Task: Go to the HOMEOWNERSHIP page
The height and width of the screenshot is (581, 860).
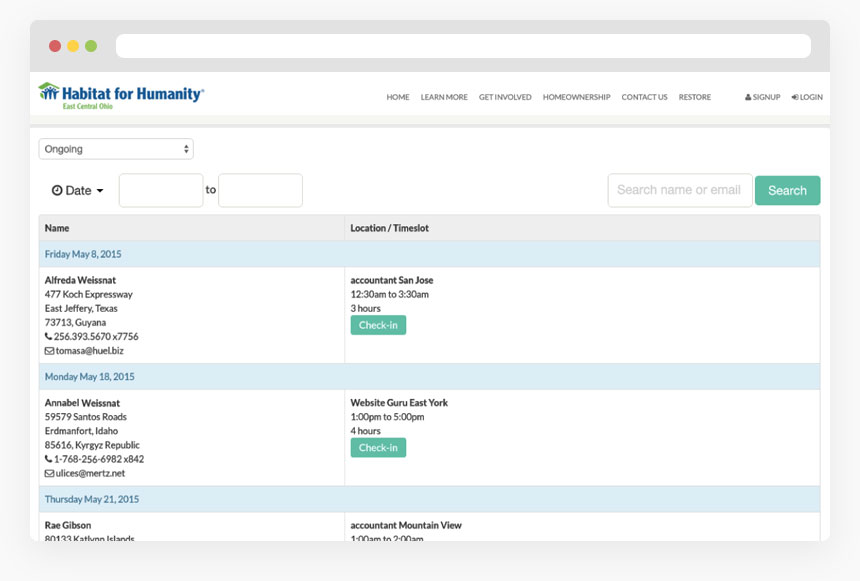Action: pyautogui.click(x=576, y=97)
